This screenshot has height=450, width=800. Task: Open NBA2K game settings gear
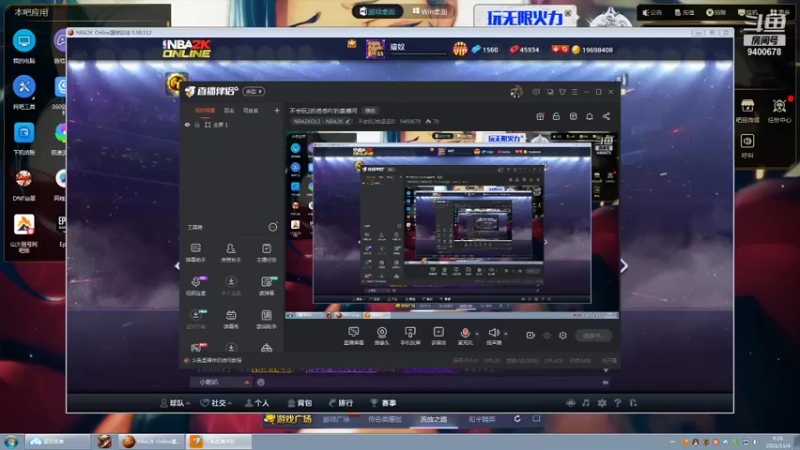(x=602, y=403)
